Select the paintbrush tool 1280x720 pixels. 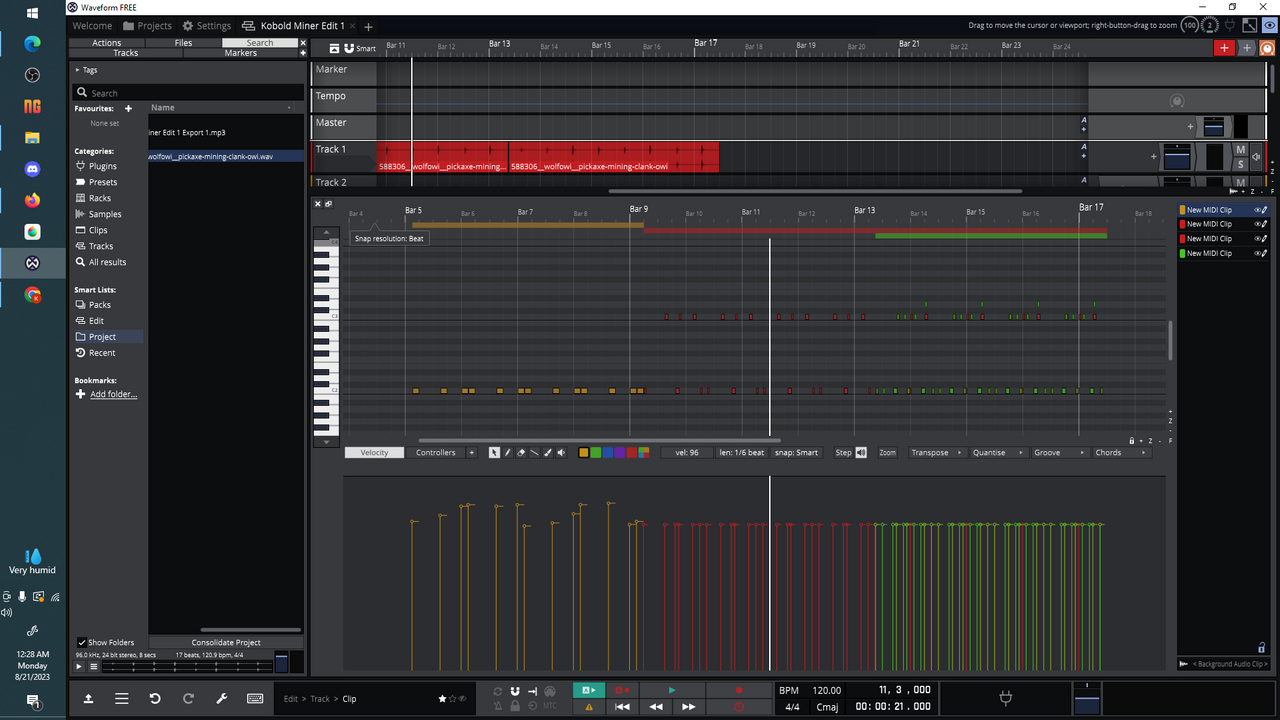tap(546, 453)
